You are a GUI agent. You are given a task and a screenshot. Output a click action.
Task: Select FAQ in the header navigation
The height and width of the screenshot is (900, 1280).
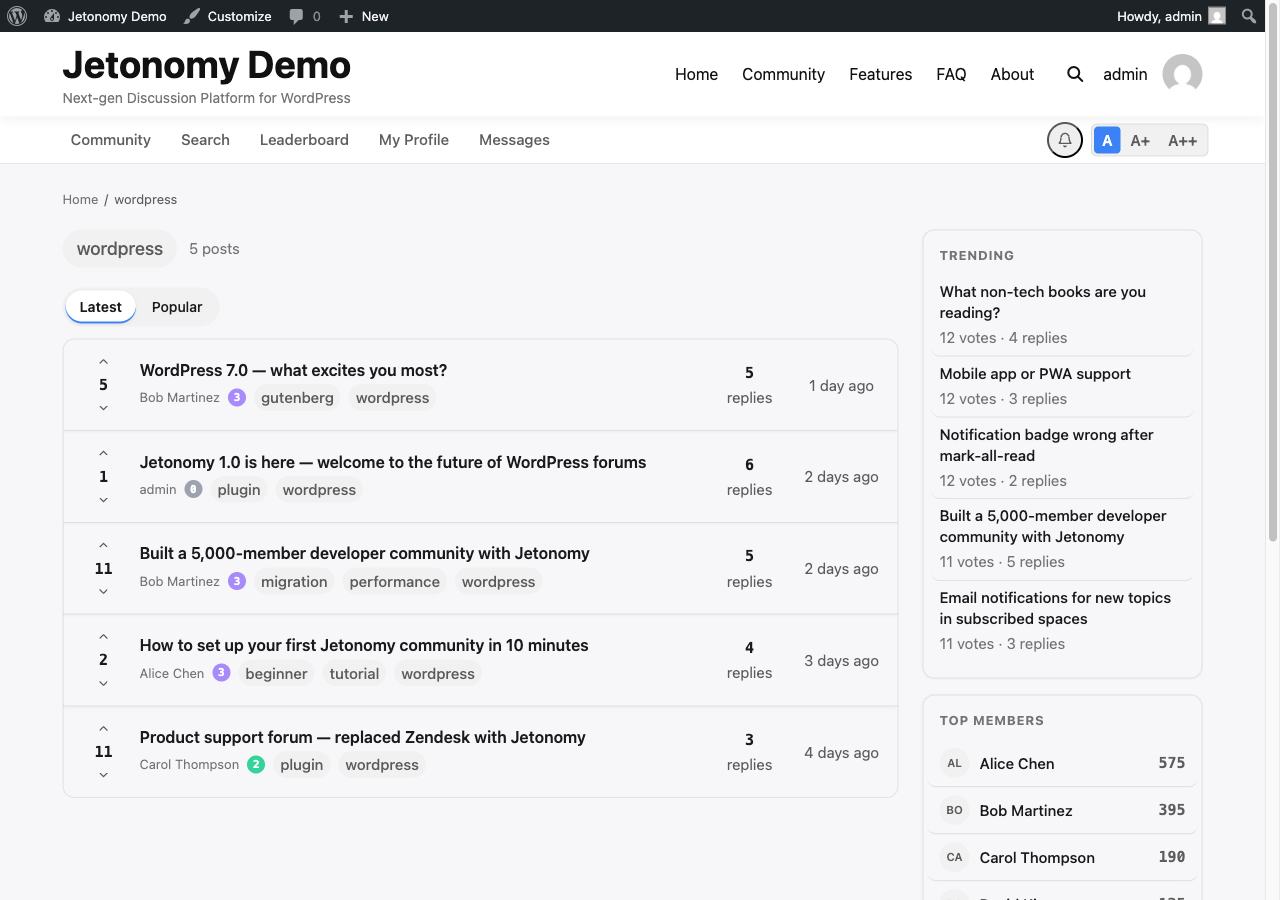951,74
